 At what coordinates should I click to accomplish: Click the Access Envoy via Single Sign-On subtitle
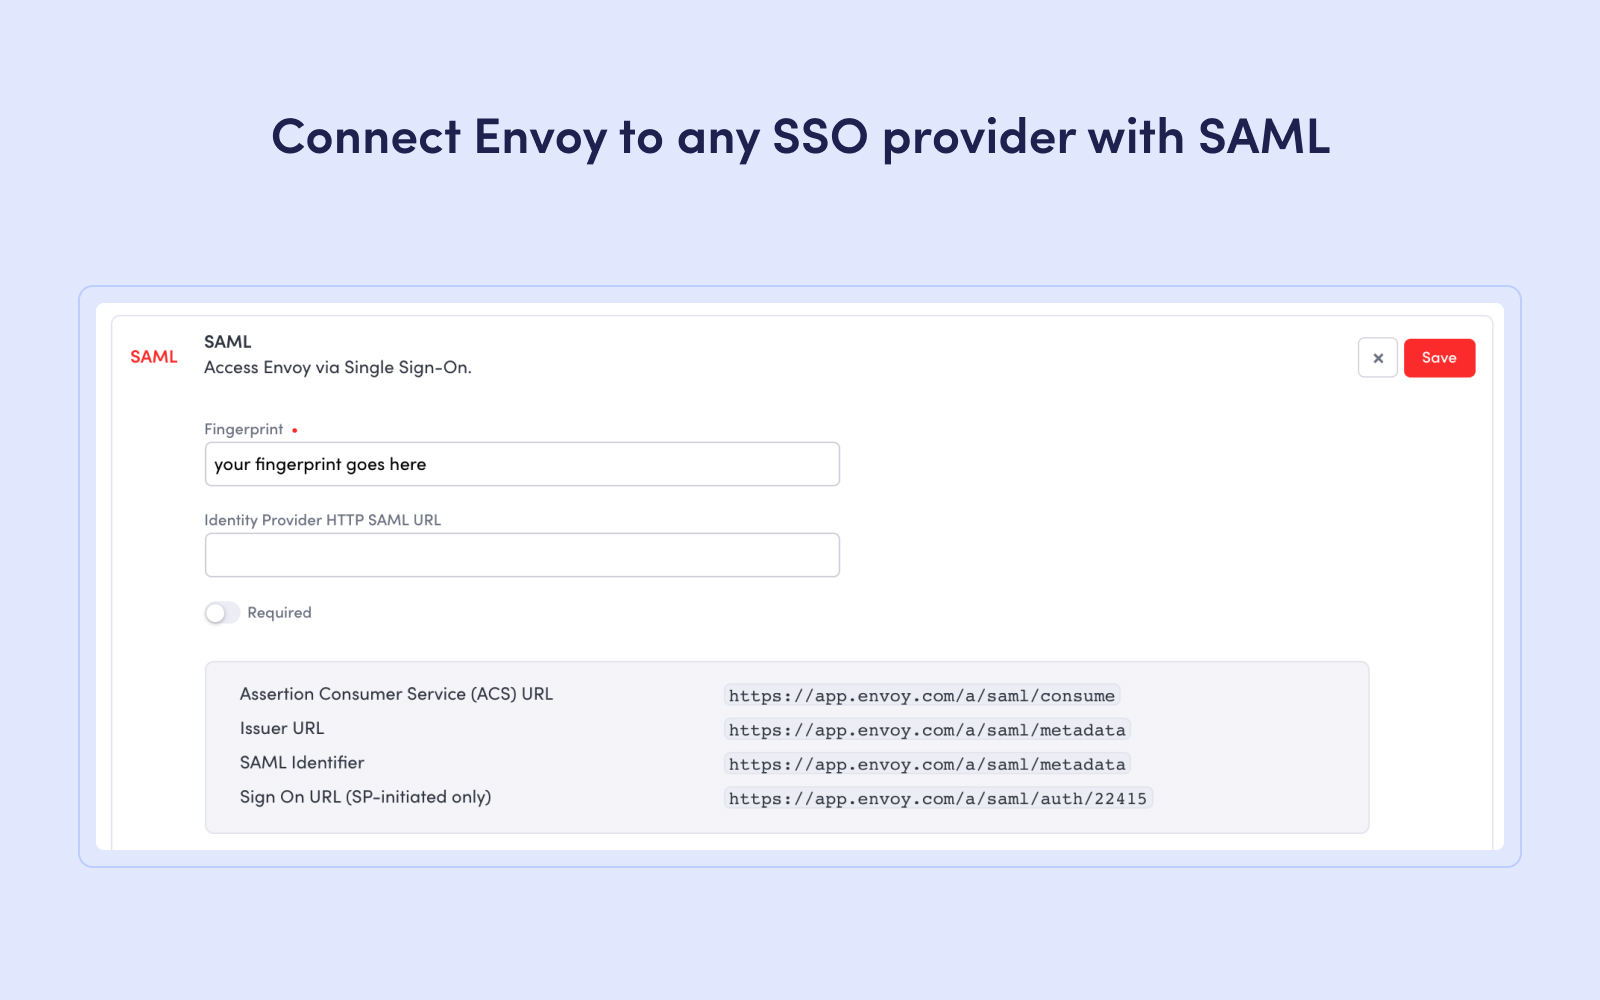337,367
